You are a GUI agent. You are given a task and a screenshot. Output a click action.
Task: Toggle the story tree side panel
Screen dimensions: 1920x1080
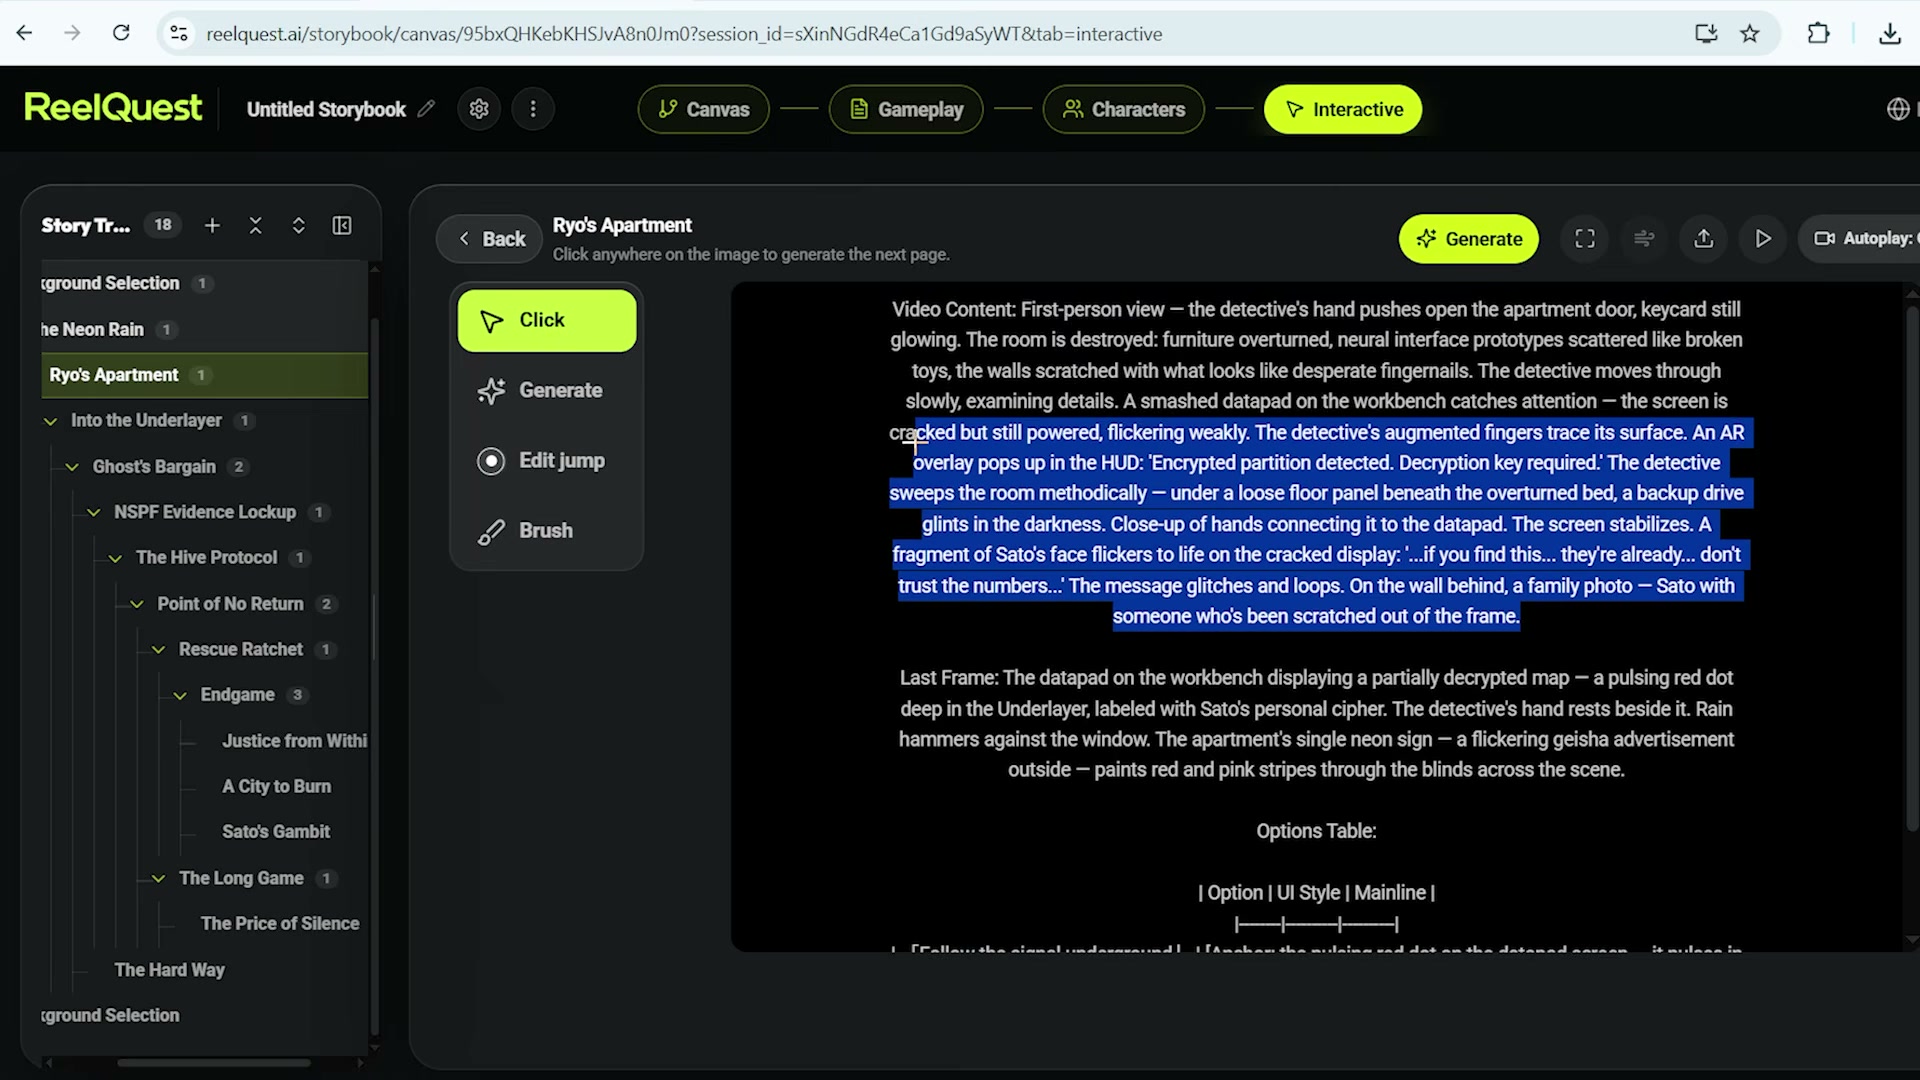point(342,226)
